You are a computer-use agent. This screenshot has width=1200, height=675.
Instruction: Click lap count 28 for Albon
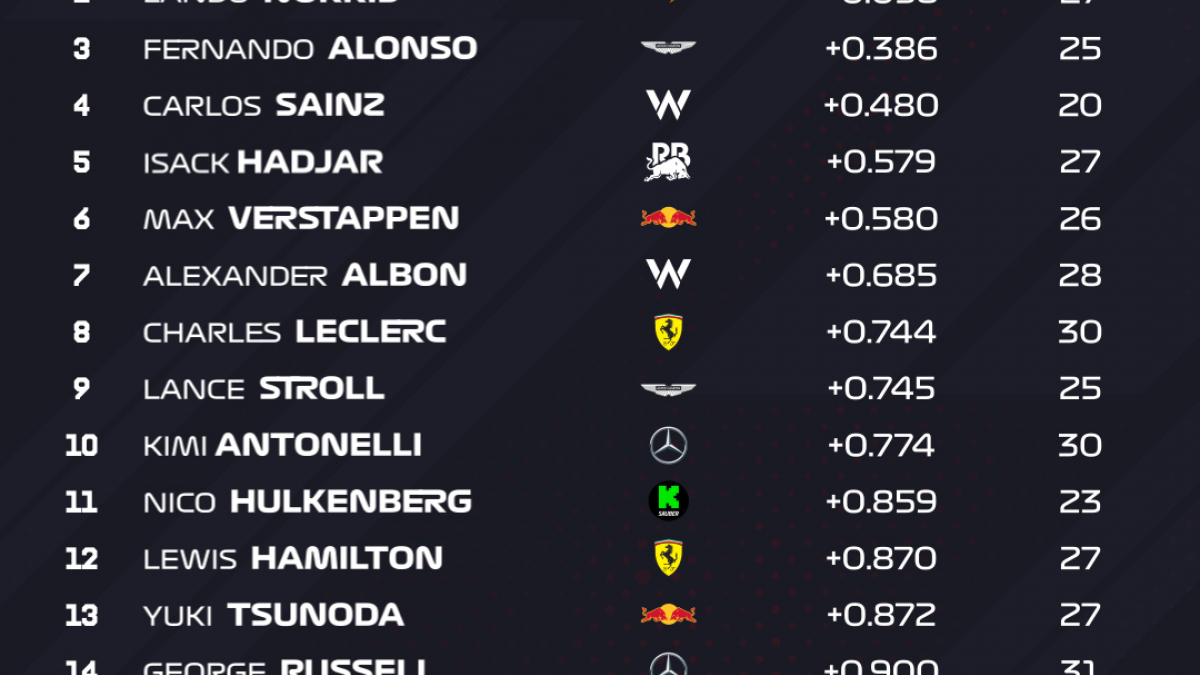1080,274
